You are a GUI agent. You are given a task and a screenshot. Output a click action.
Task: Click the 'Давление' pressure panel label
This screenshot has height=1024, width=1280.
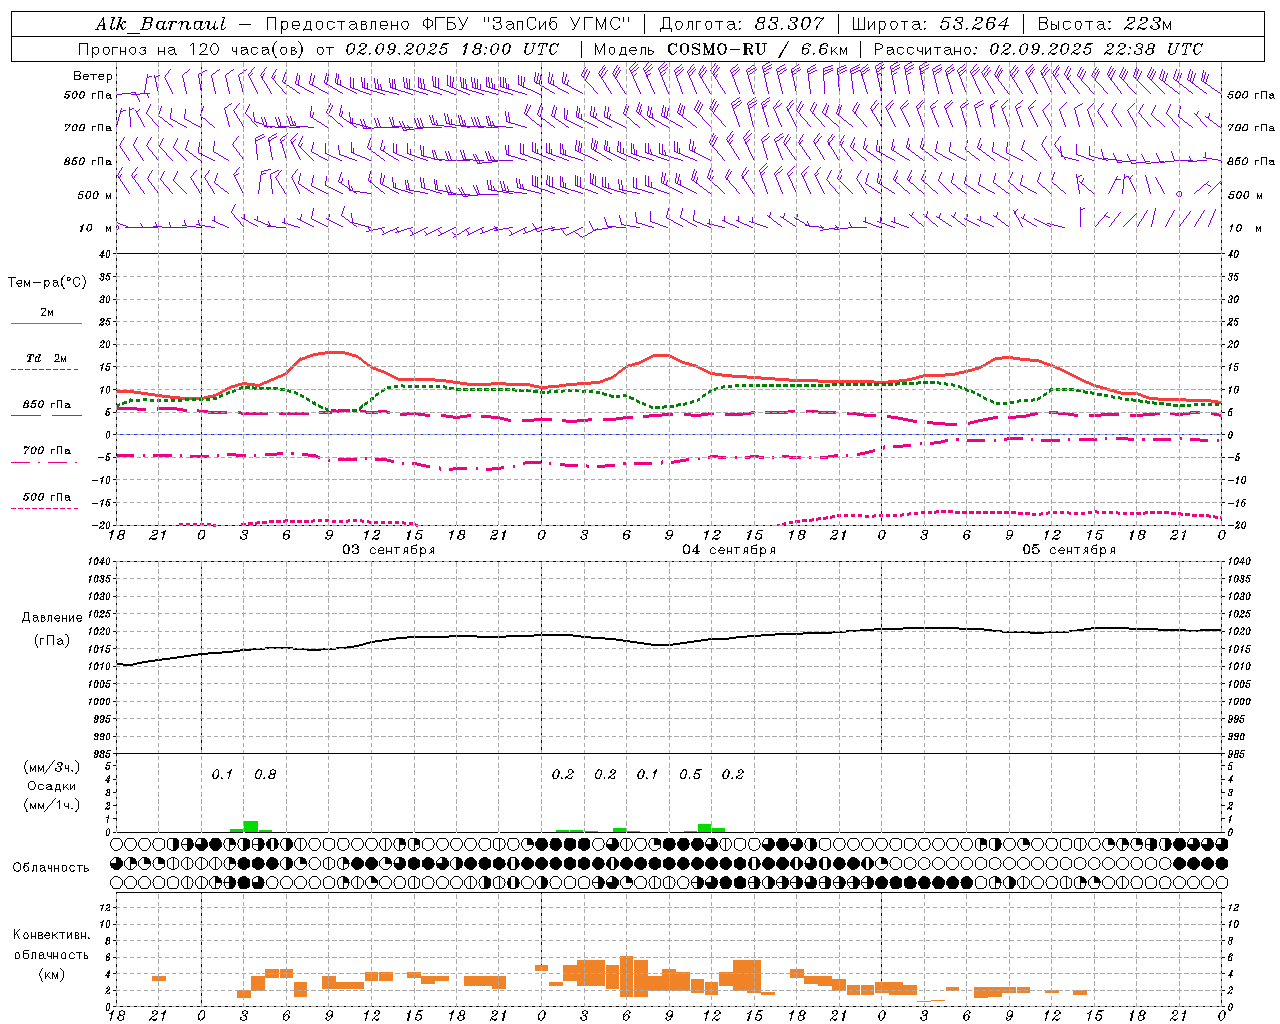52,618
